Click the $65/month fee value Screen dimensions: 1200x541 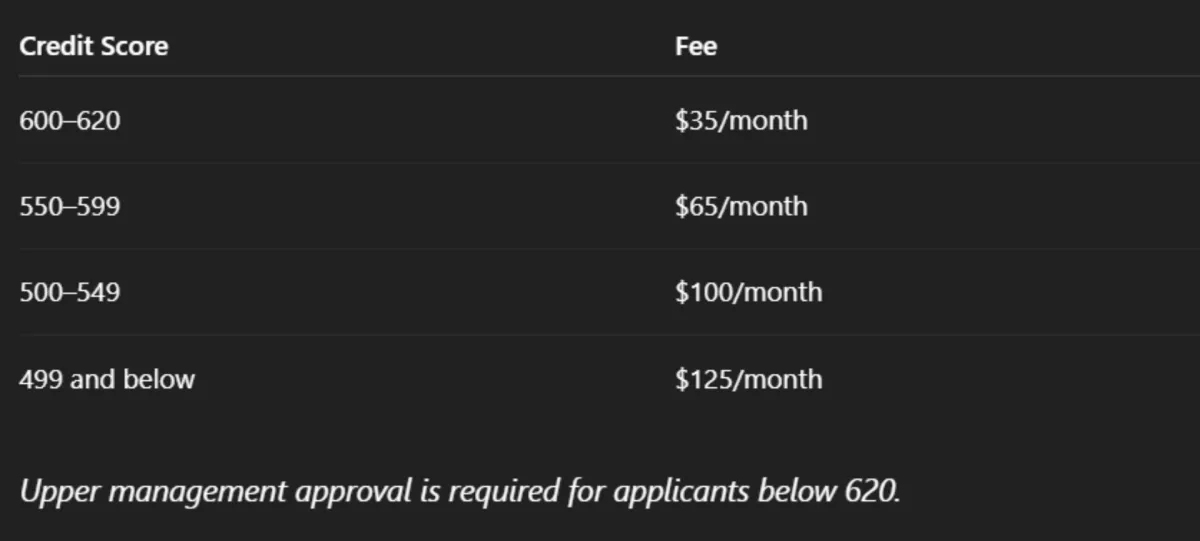741,207
